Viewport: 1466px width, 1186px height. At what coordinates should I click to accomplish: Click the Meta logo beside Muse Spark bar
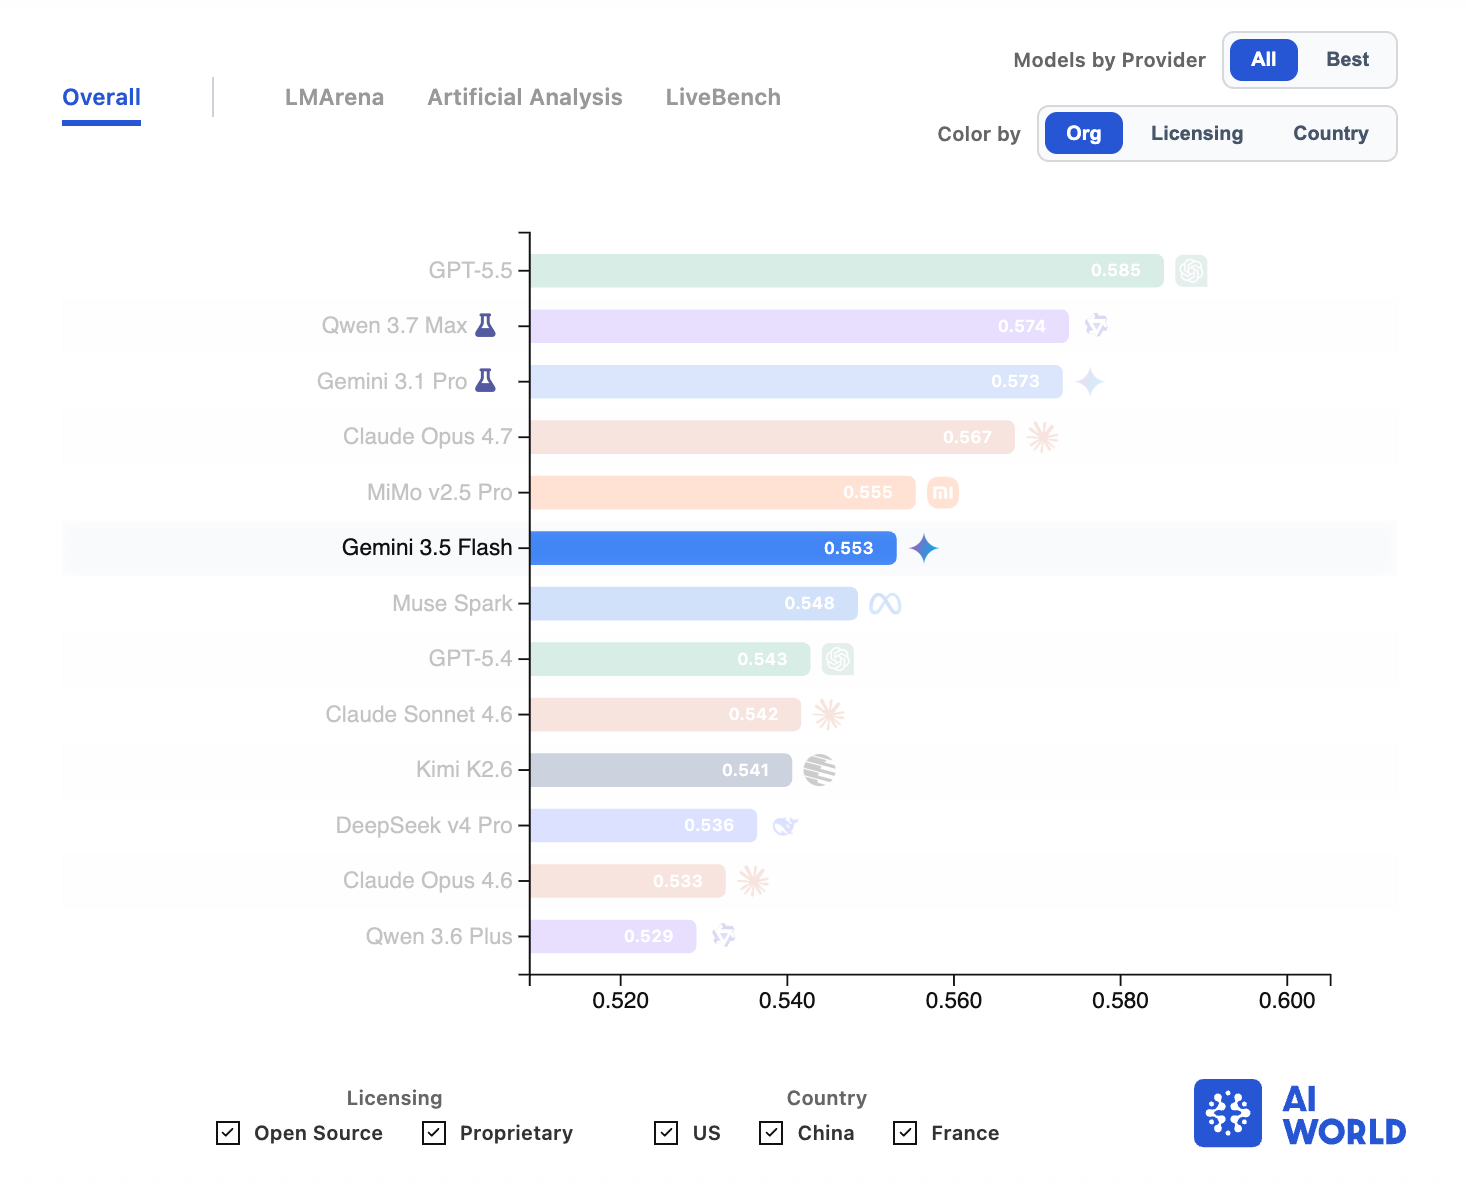[885, 604]
